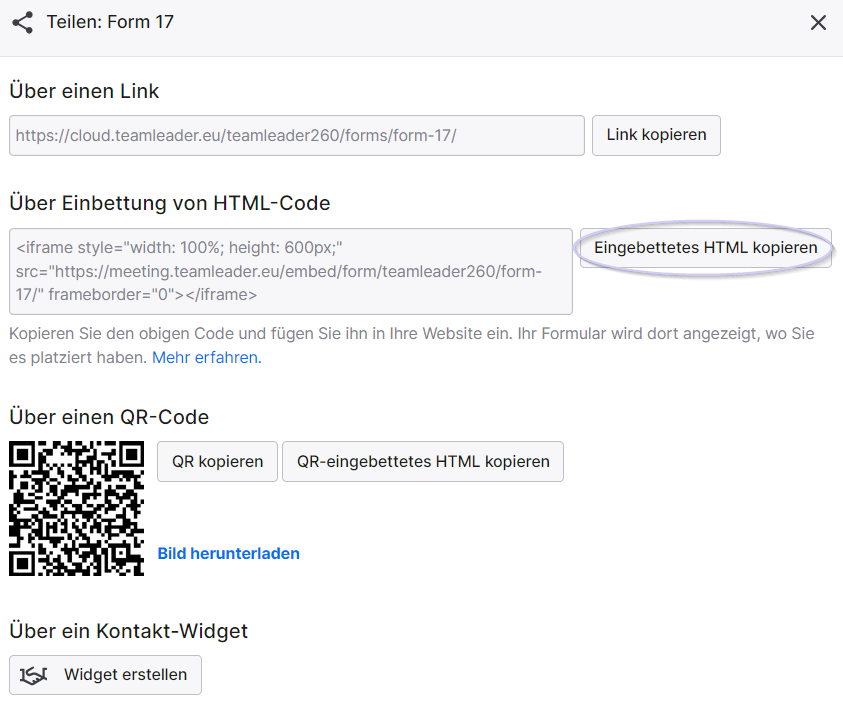Image resolution: width=843 pixels, height=724 pixels.
Task: Click the Link kopieren button
Action: pos(656,135)
